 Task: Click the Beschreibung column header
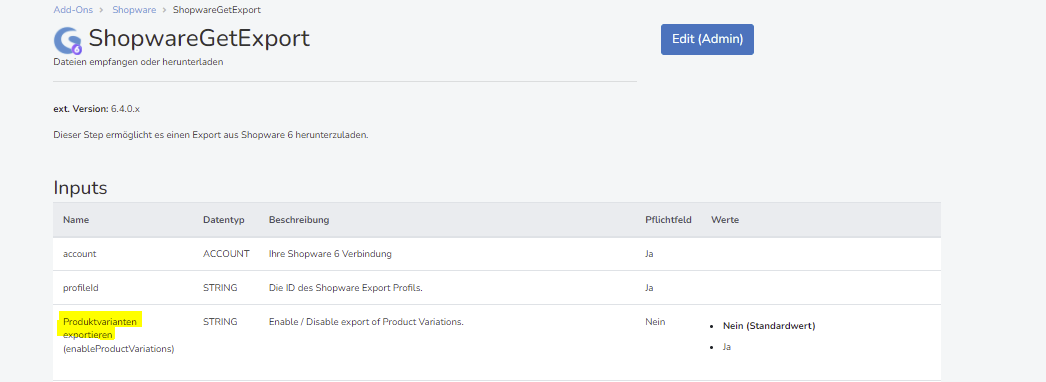coord(299,219)
